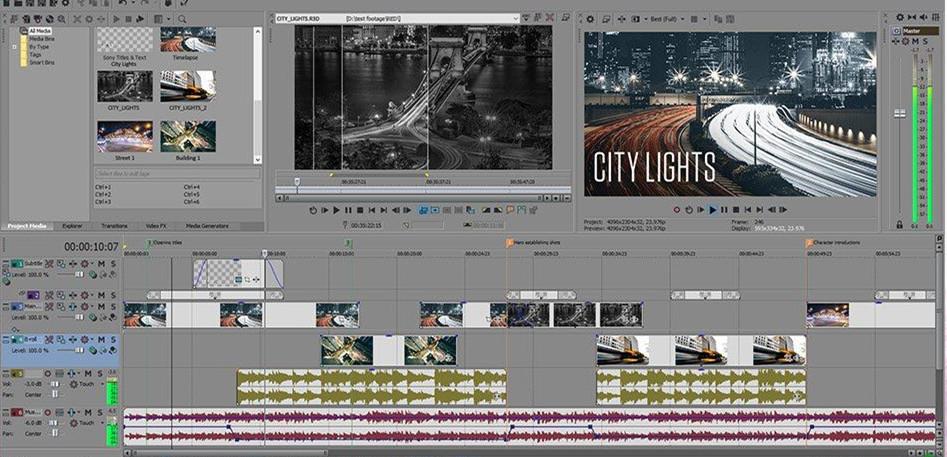Toggle external monitor icon in preview toolbar

(606, 19)
